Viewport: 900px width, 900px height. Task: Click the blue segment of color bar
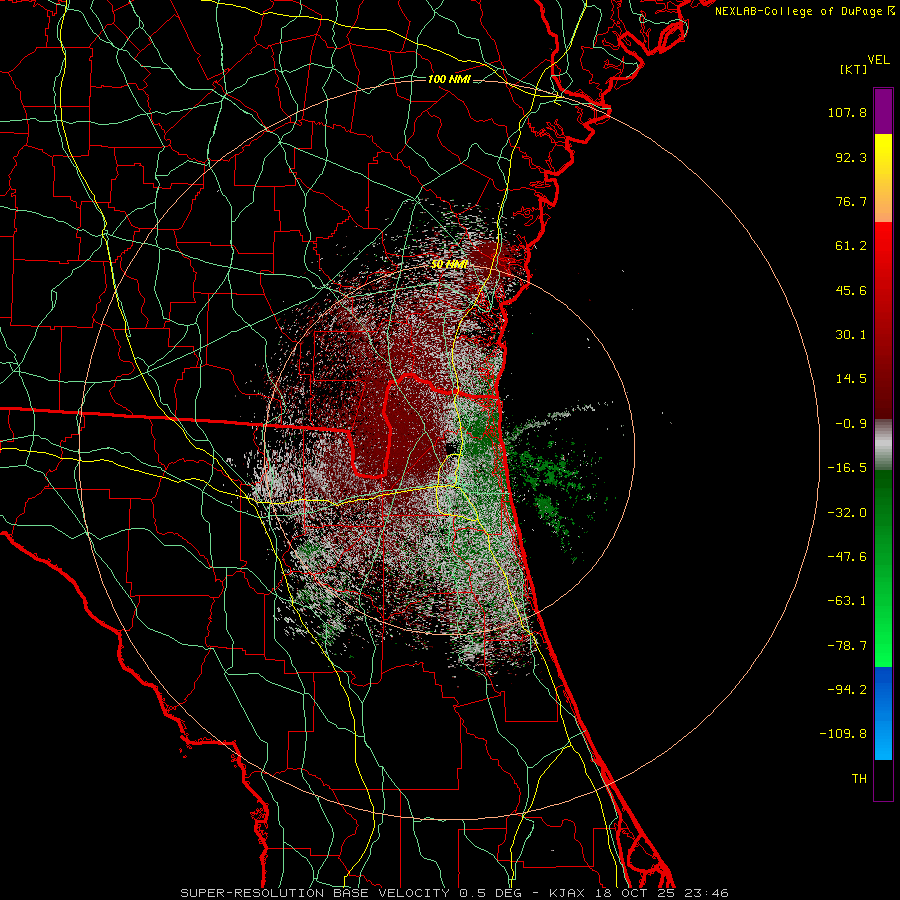tap(883, 713)
